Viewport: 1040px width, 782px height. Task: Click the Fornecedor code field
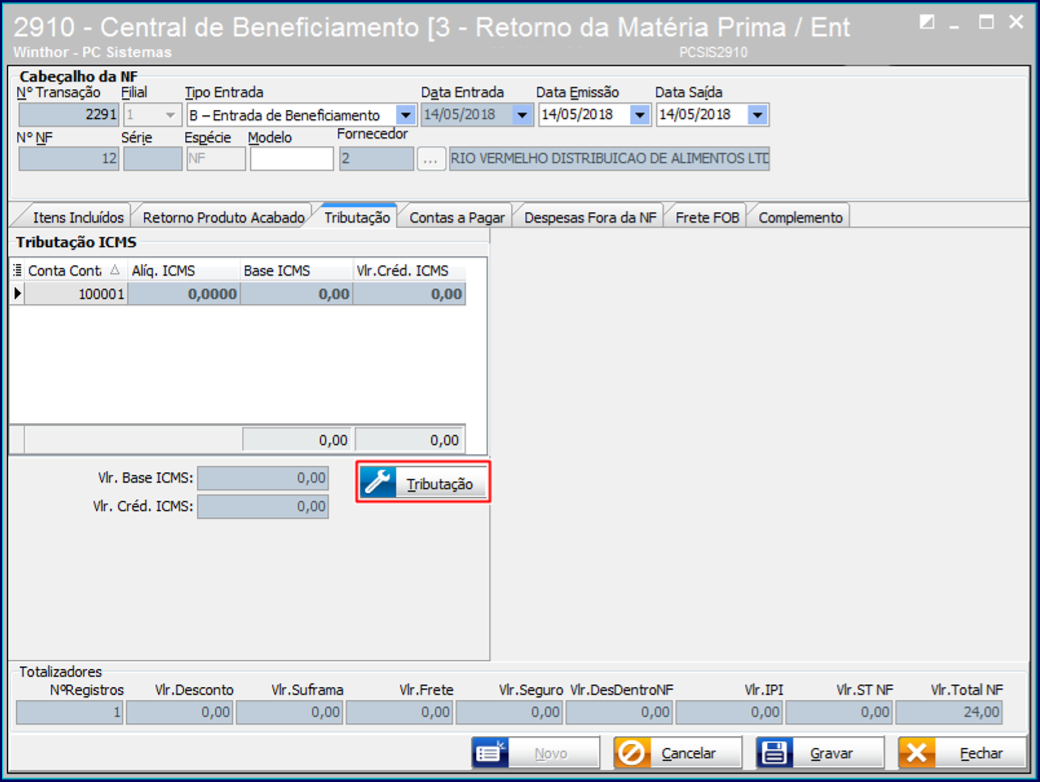coord(376,159)
